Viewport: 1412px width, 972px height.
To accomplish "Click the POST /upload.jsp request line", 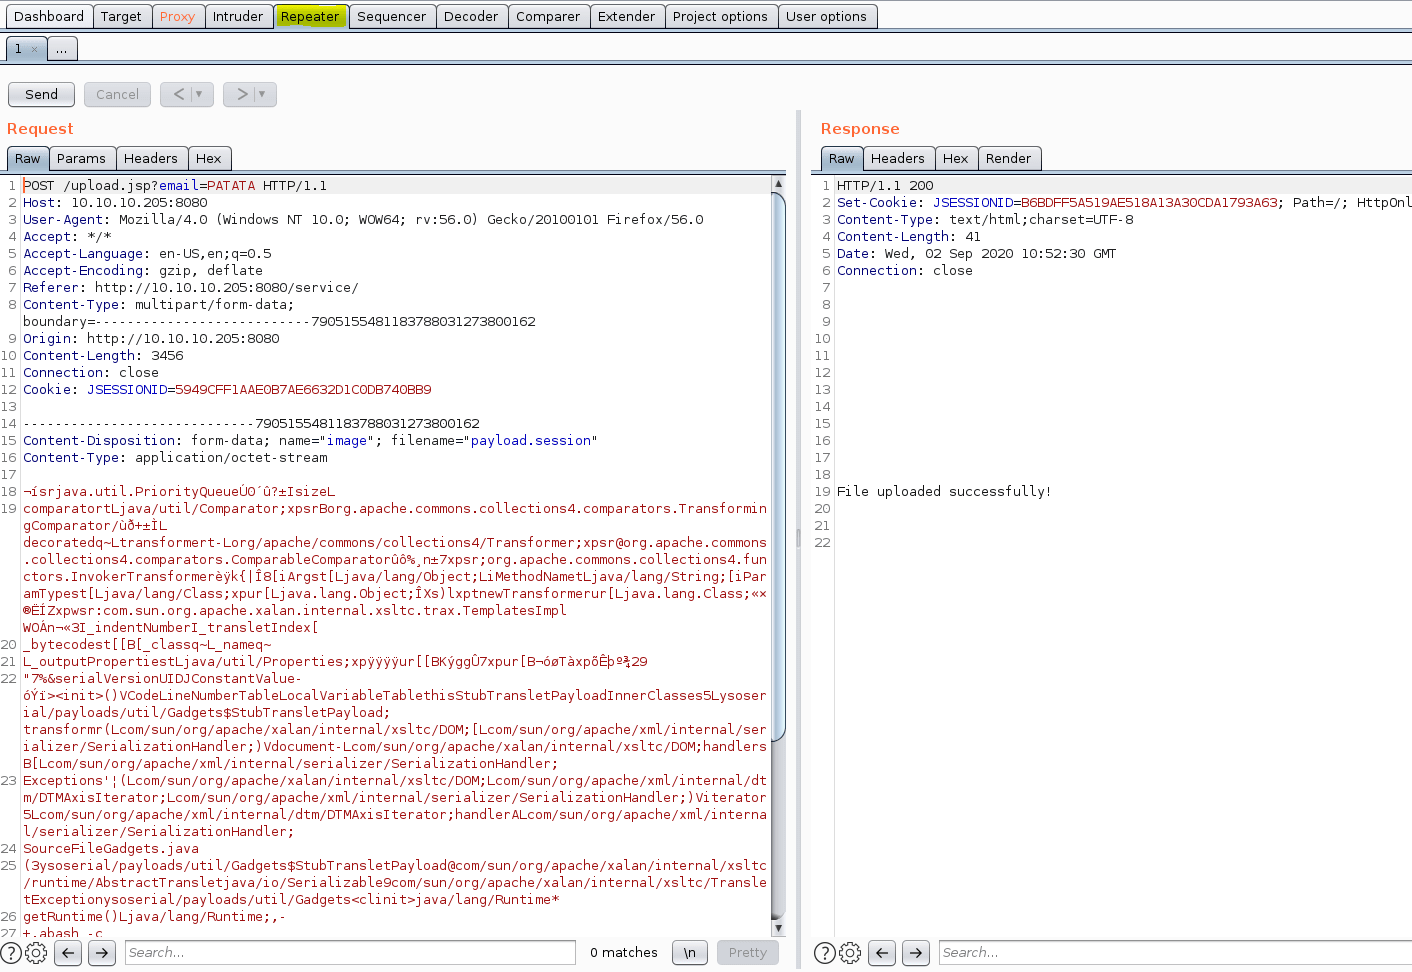I will tap(175, 186).
